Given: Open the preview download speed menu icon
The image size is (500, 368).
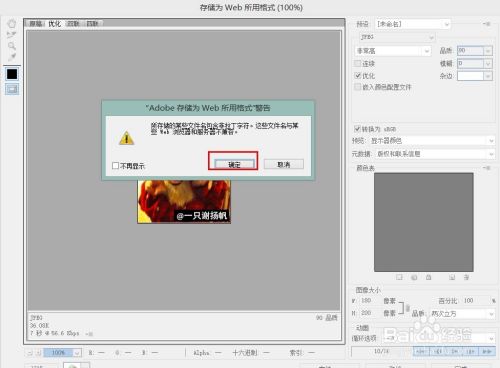Looking at the screenshot, I should pyautogui.click(x=89, y=333).
